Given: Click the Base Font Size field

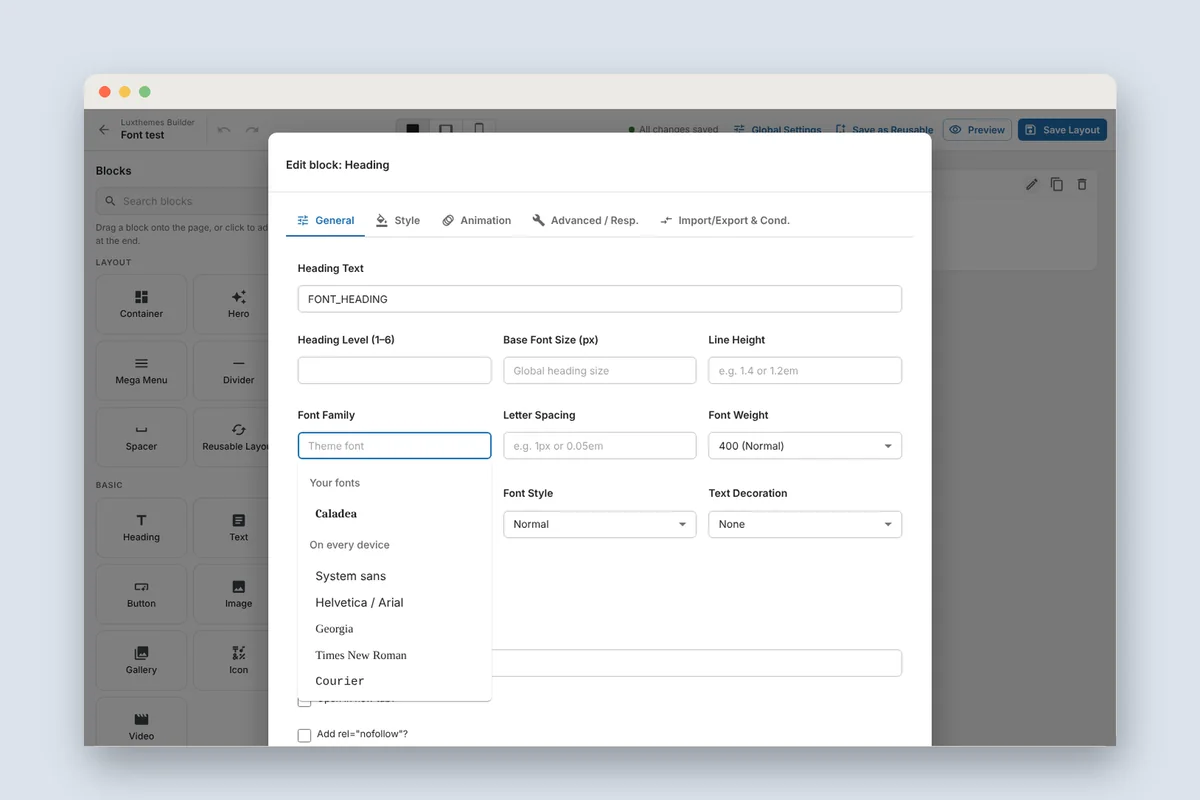Looking at the screenshot, I should point(599,370).
